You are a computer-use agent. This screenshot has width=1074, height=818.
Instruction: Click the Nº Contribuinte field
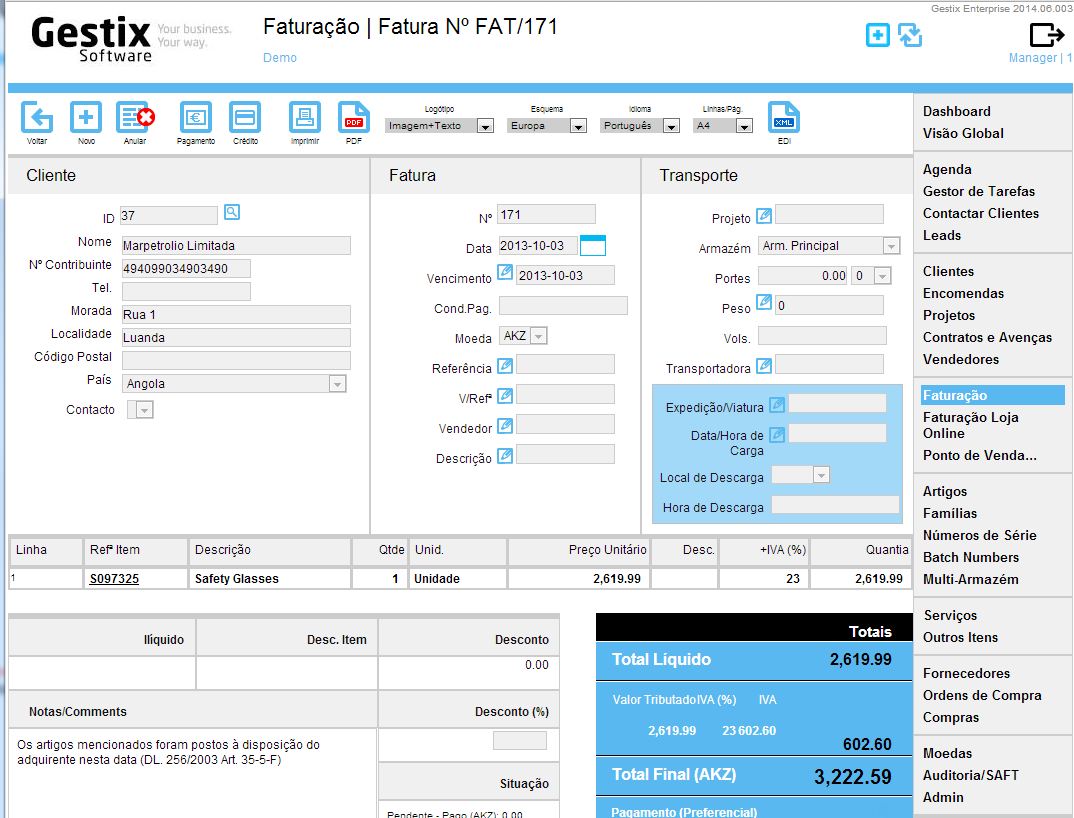186,269
